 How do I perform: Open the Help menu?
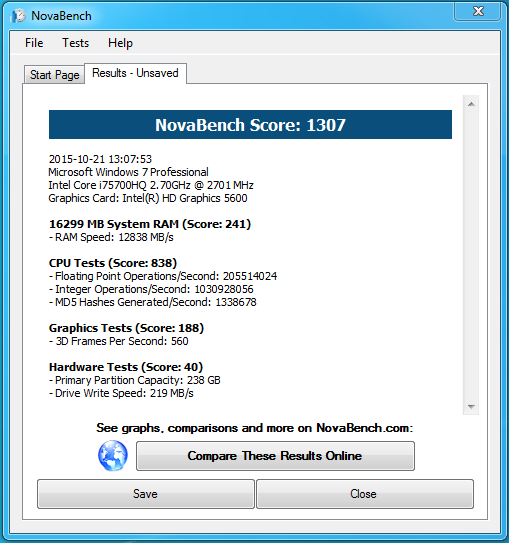click(120, 43)
